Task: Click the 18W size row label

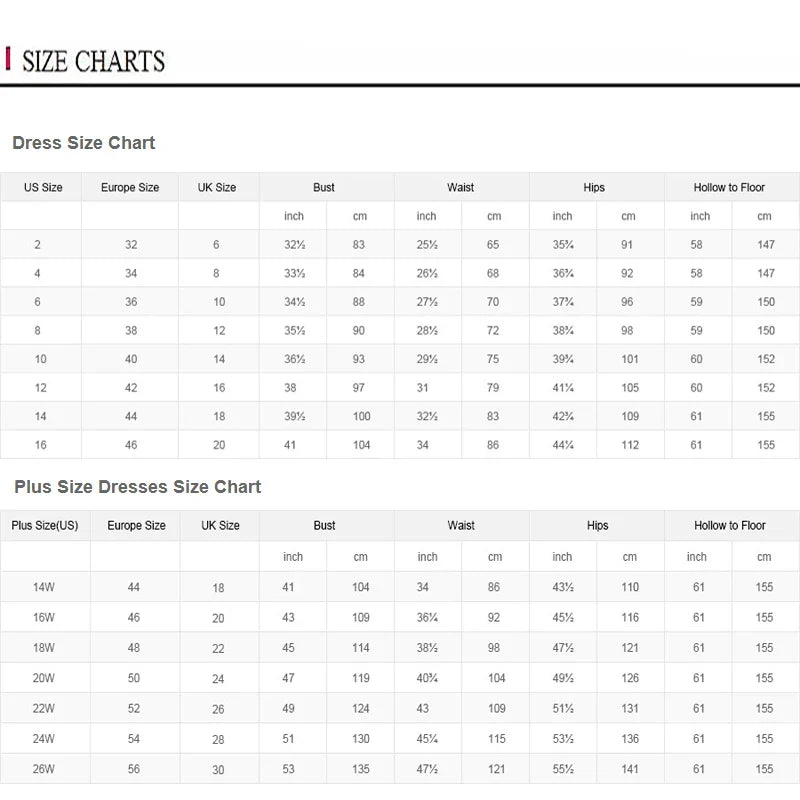Action: [44, 648]
